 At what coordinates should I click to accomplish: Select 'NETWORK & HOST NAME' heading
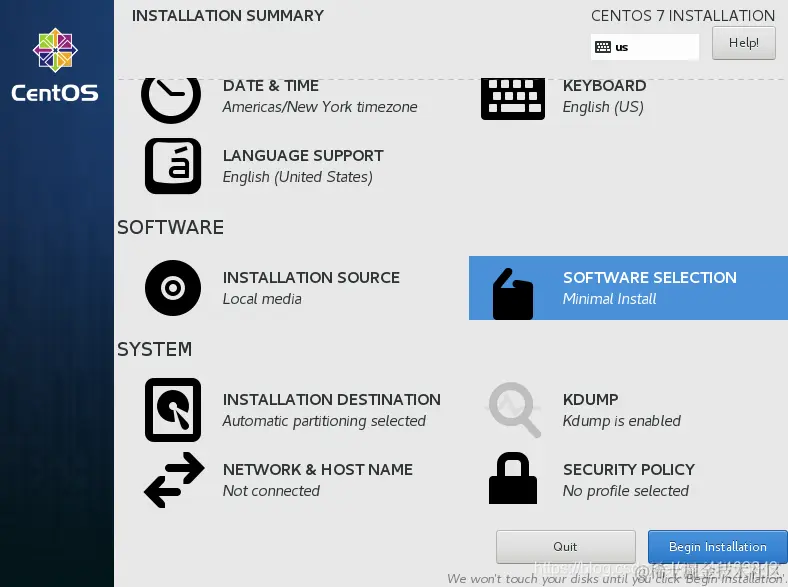click(x=318, y=470)
